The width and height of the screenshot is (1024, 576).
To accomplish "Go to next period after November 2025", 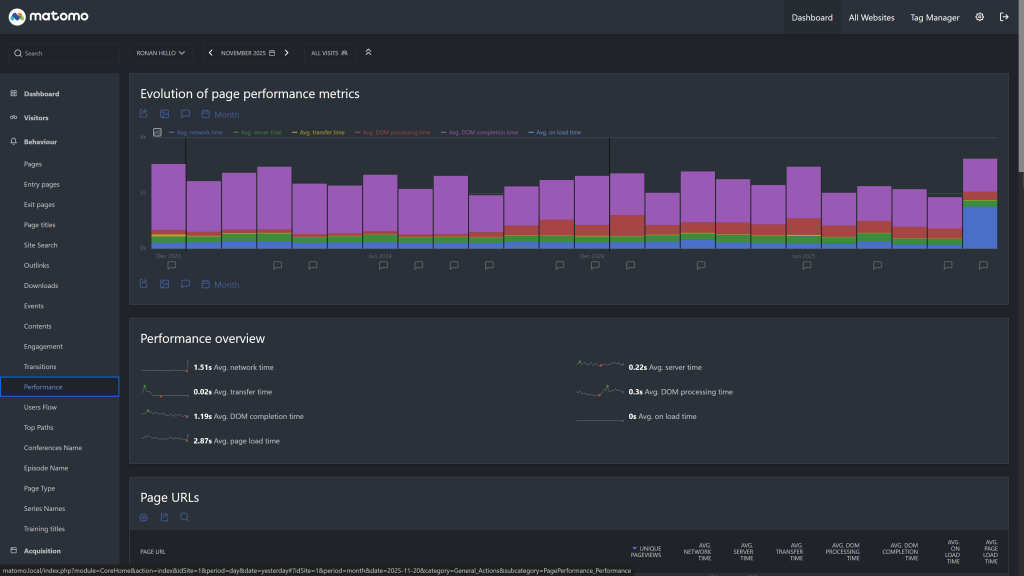I will tap(287, 52).
